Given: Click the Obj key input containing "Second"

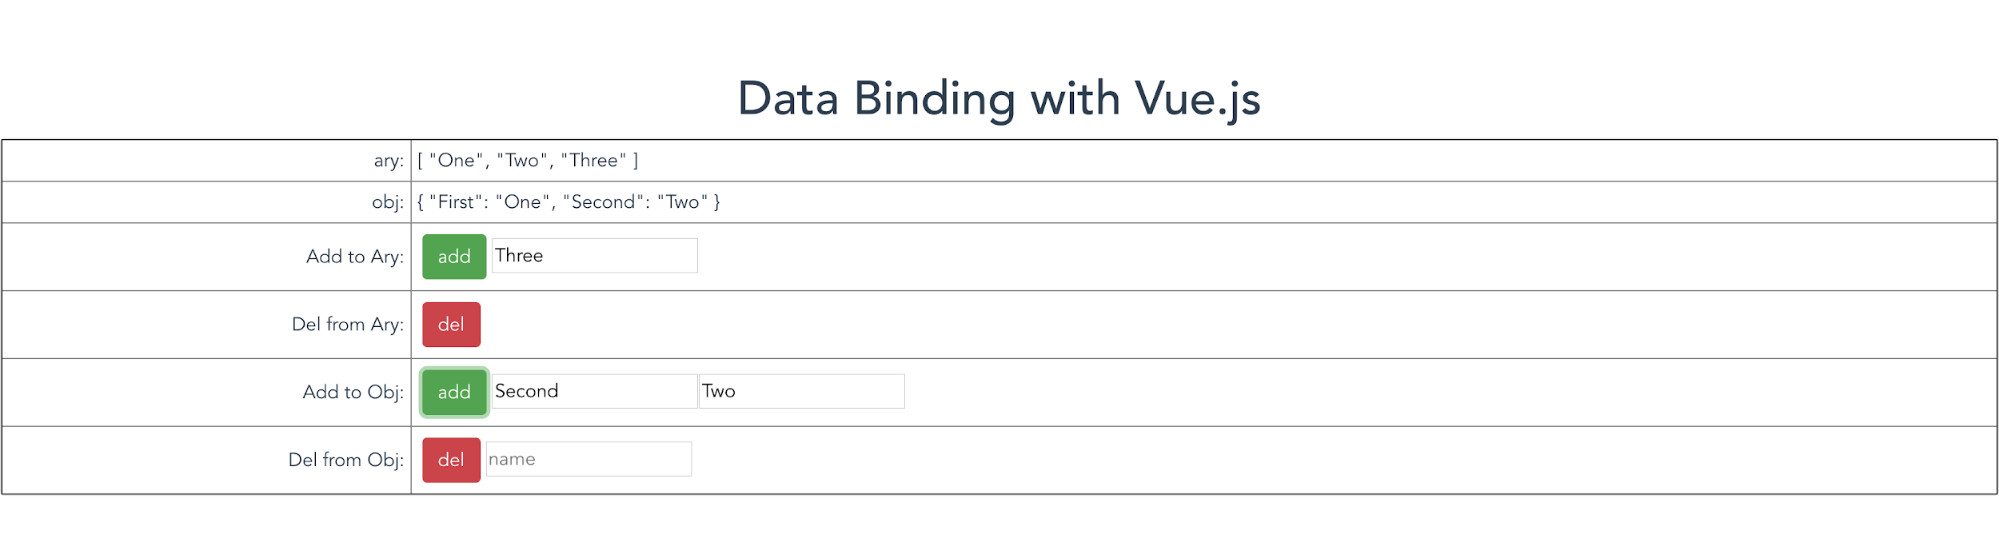Looking at the screenshot, I should (594, 391).
